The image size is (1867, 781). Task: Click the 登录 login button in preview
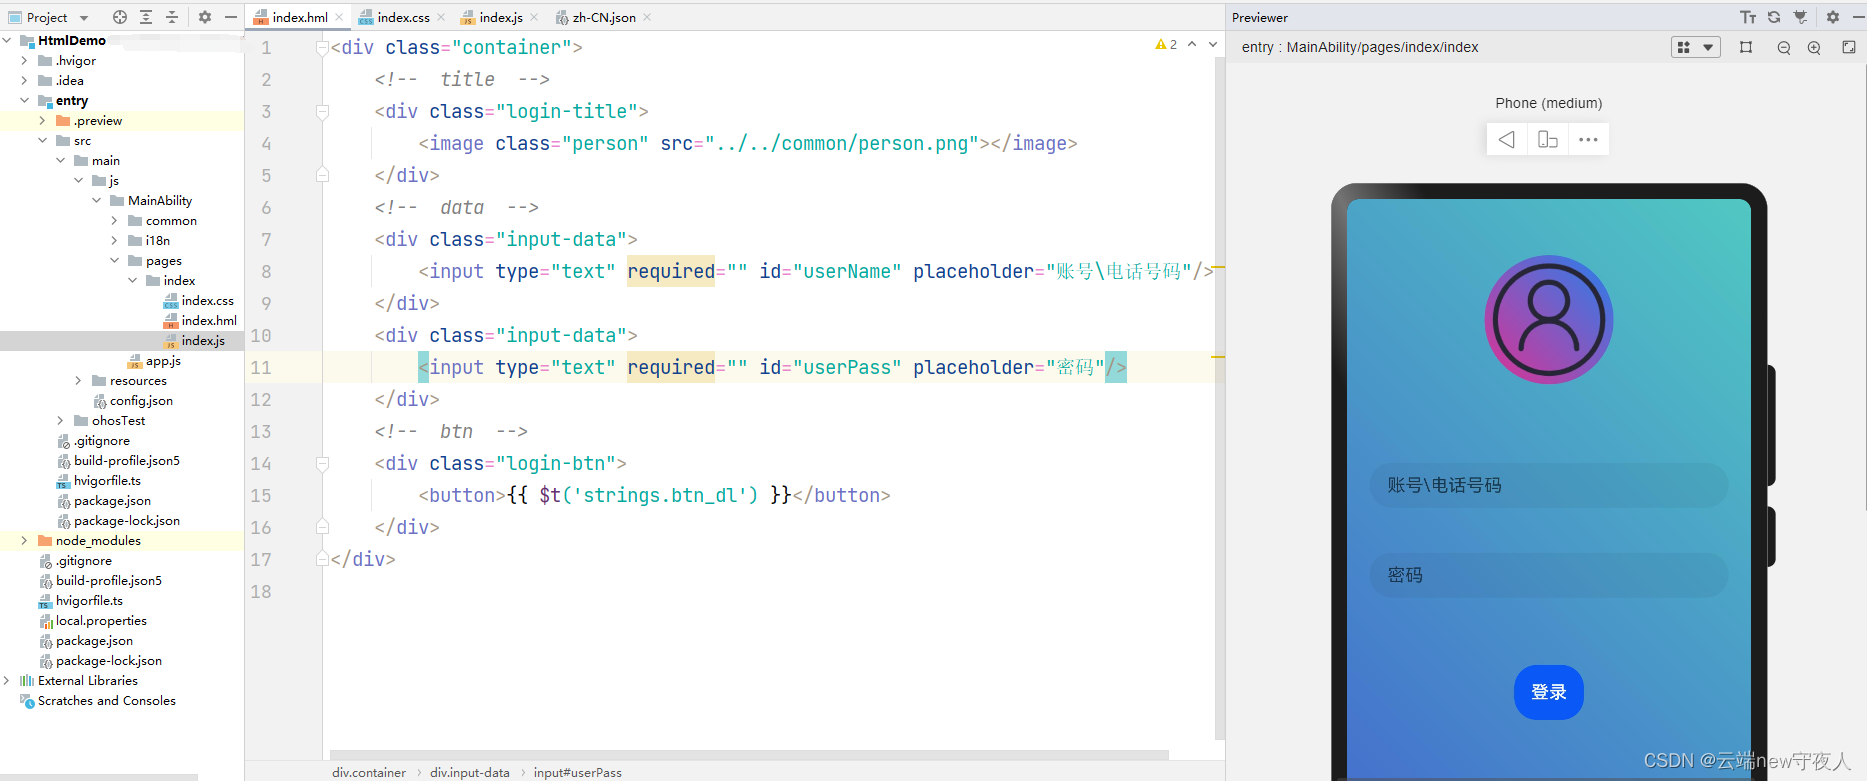(x=1549, y=692)
